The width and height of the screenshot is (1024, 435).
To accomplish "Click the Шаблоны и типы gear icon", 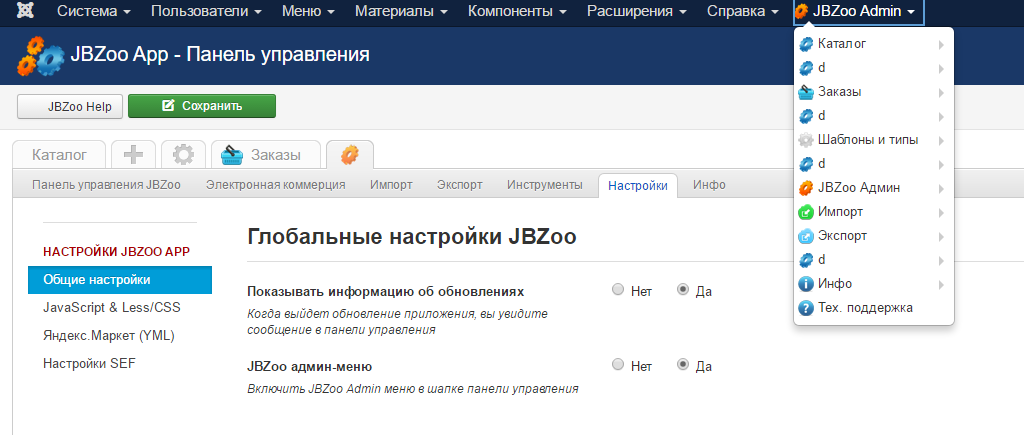I will click(x=806, y=140).
